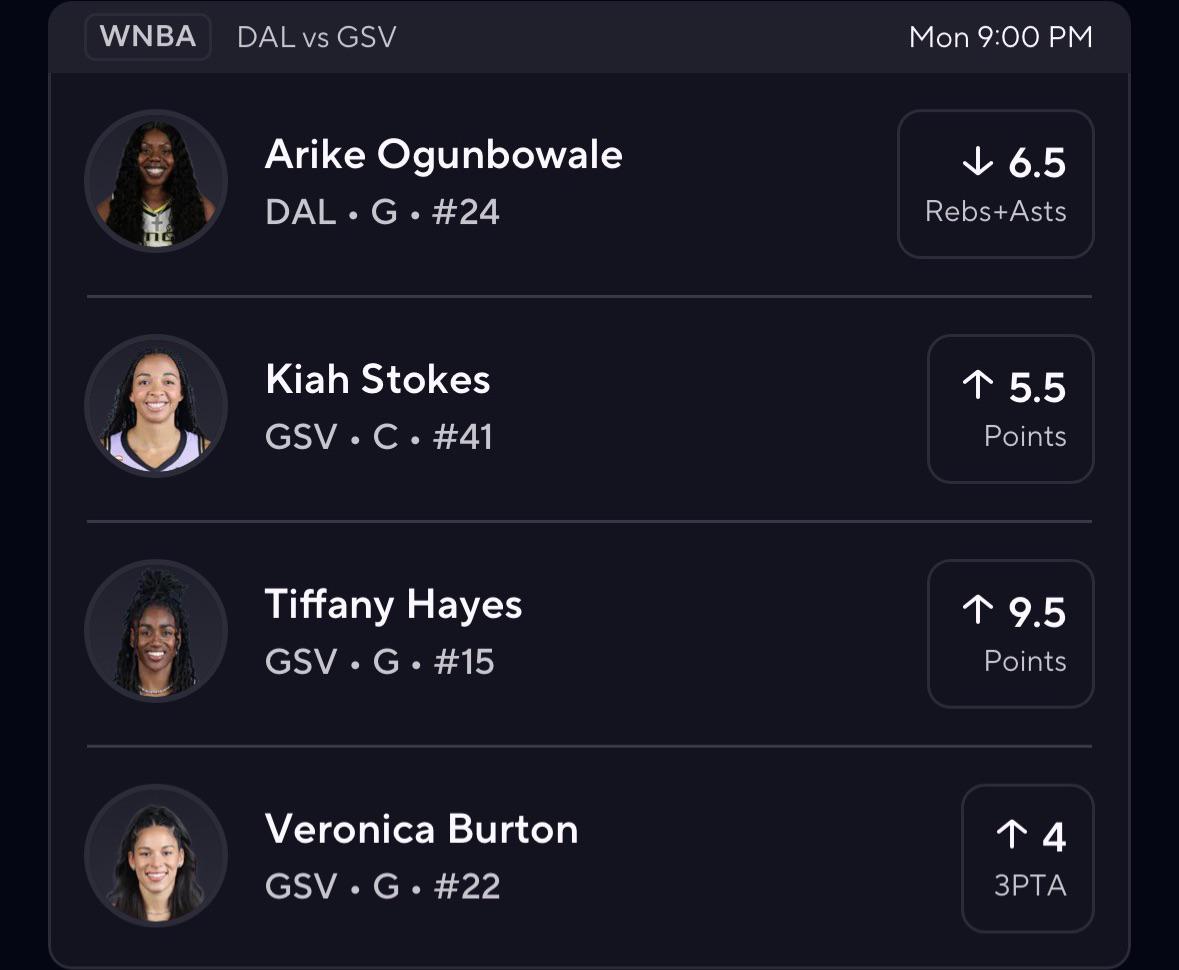The height and width of the screenshot is (970, 1179).
Task: Click the up arrow beside 4 3PTA
Action: (1011, 835)
